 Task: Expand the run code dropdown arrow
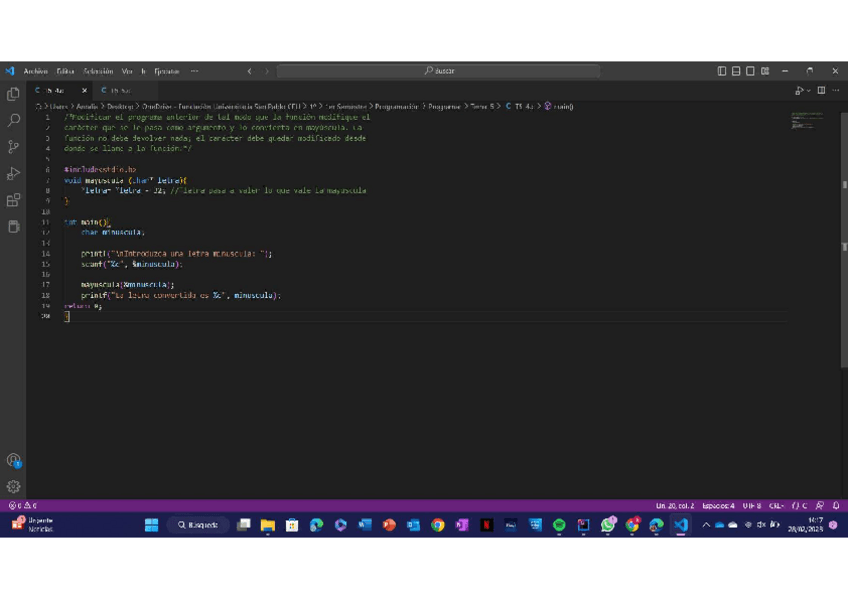coord(808,90)
